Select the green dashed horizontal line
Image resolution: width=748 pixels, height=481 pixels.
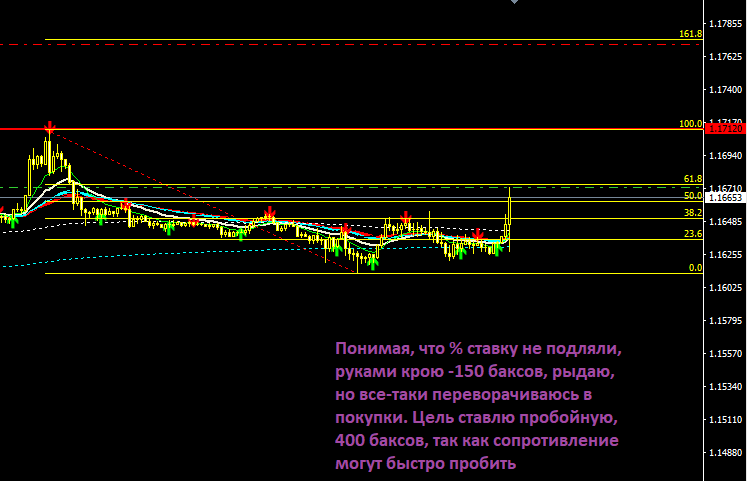coord(351,188)
